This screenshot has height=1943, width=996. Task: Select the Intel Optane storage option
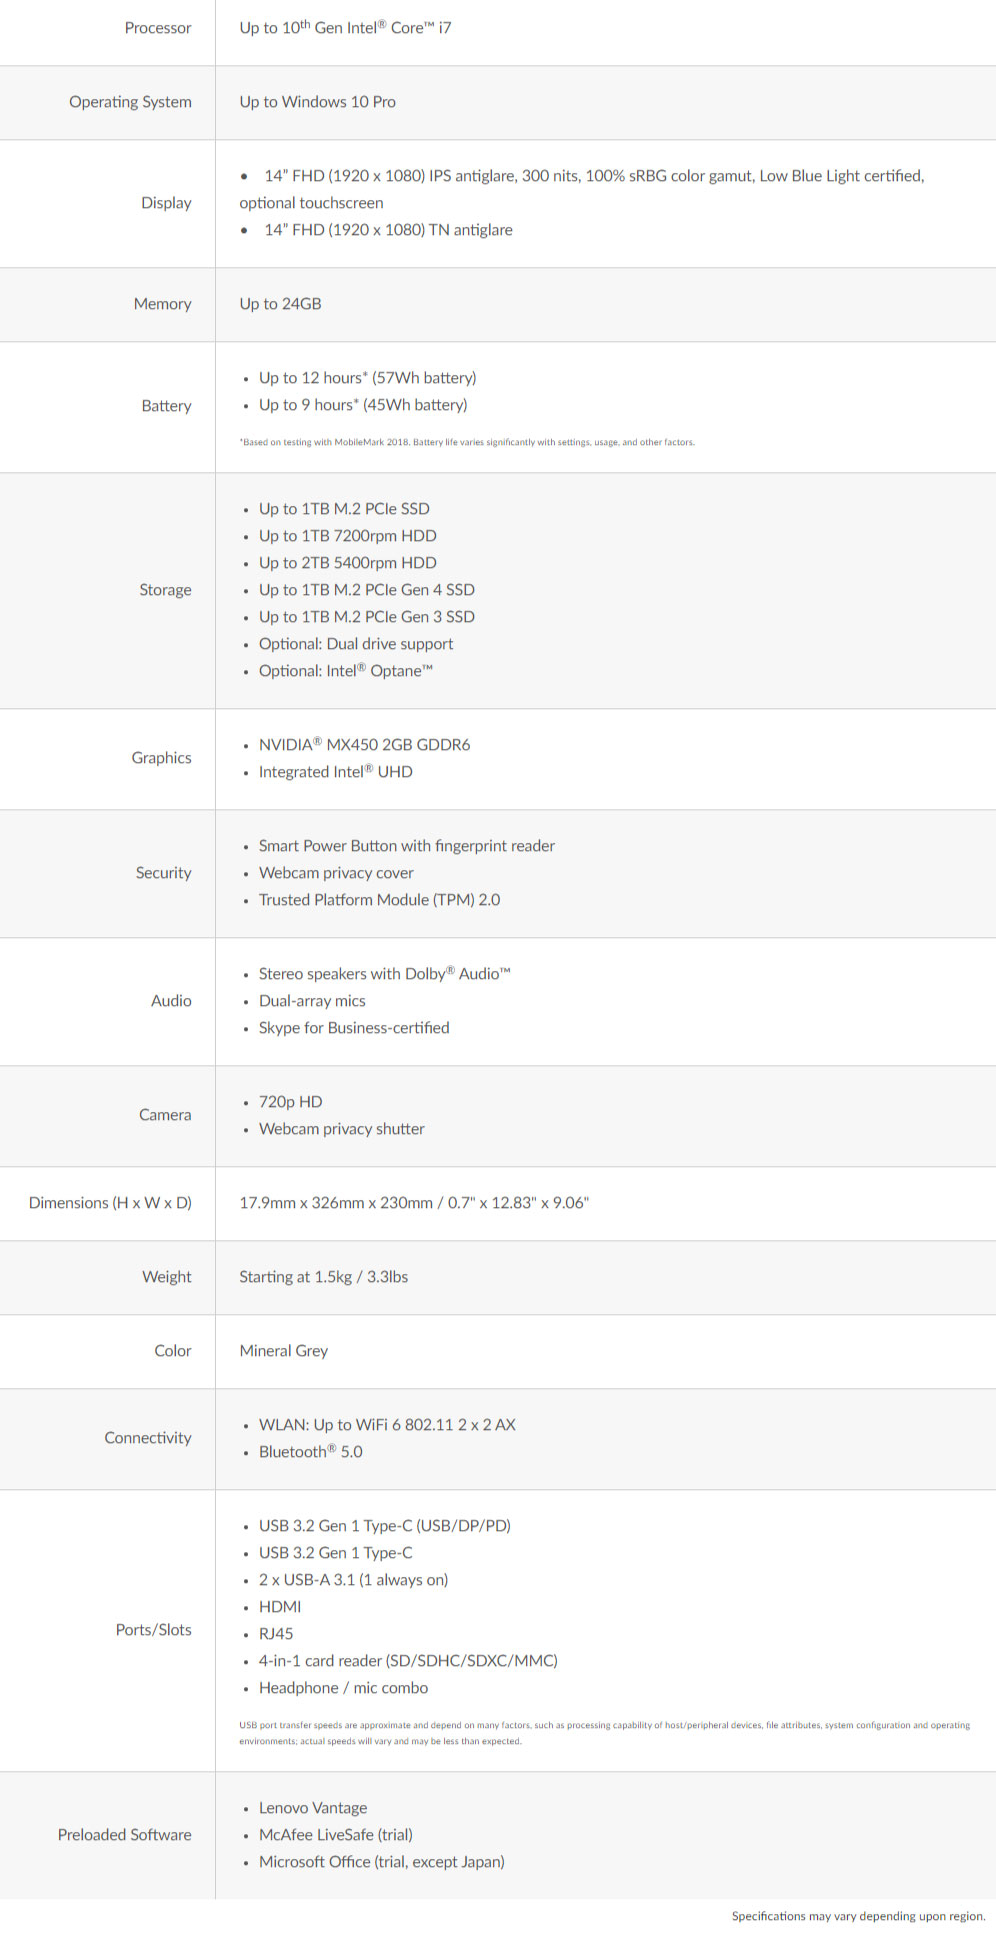[x=346, y=671]
